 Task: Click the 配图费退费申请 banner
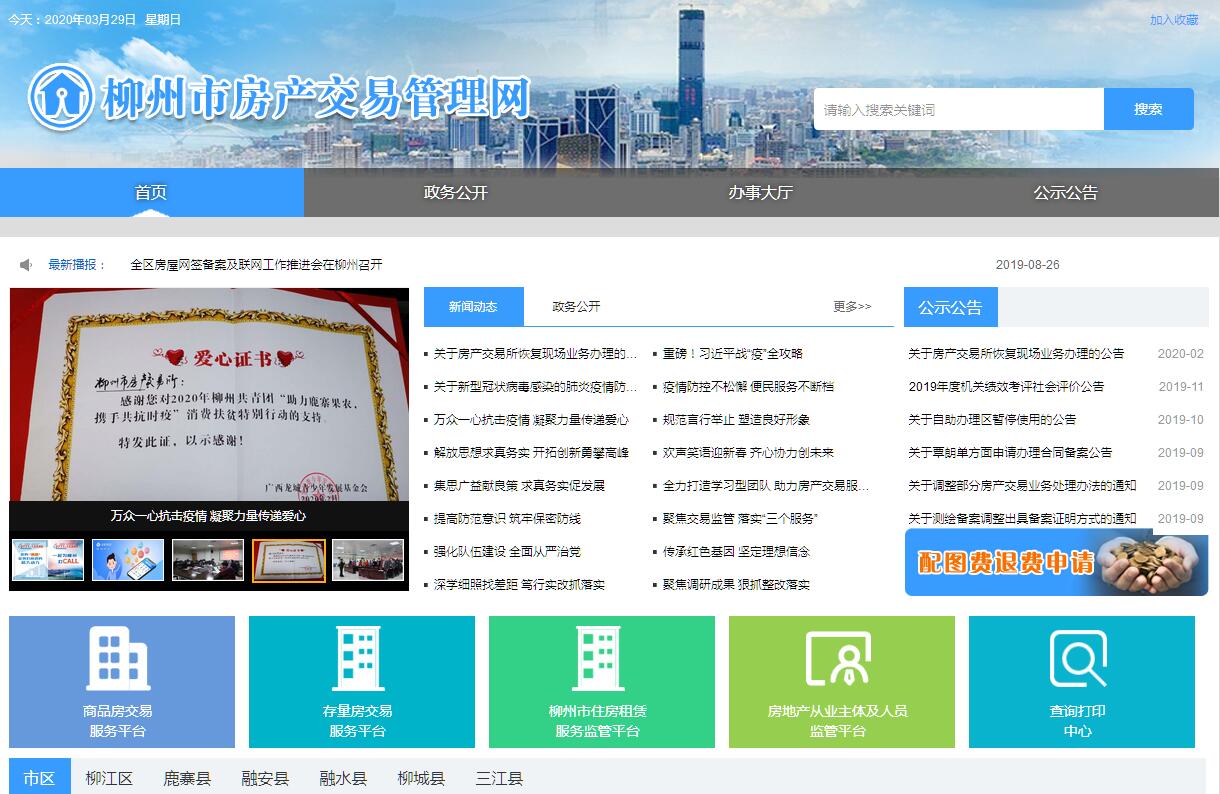[1055, 562]
